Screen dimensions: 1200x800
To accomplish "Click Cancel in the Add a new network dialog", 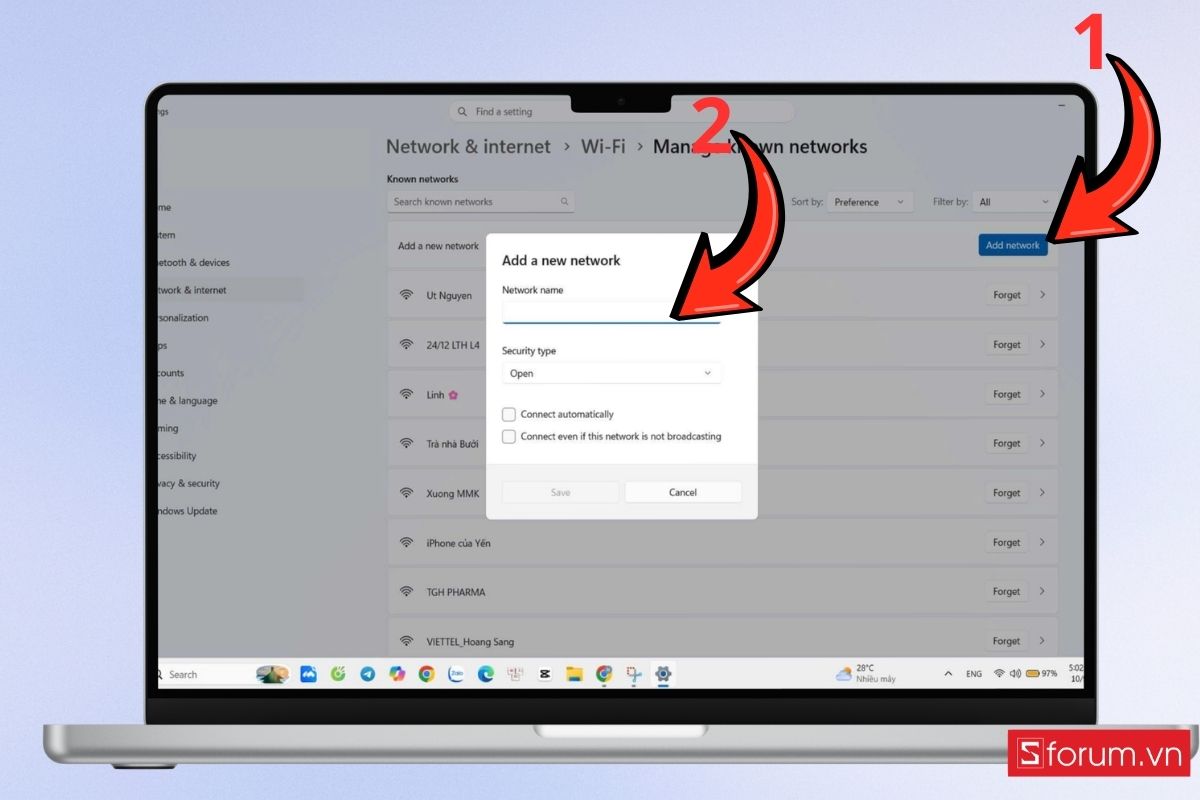I will 683,492.
